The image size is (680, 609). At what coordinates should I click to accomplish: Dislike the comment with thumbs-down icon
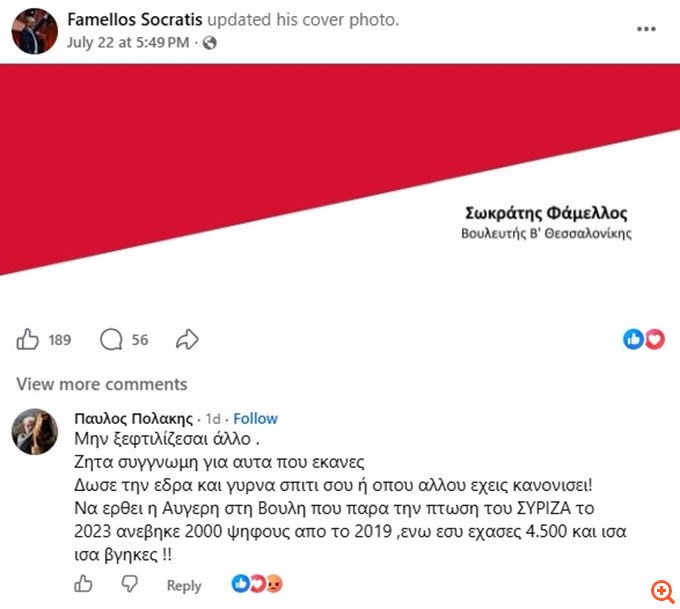[129, 584]
